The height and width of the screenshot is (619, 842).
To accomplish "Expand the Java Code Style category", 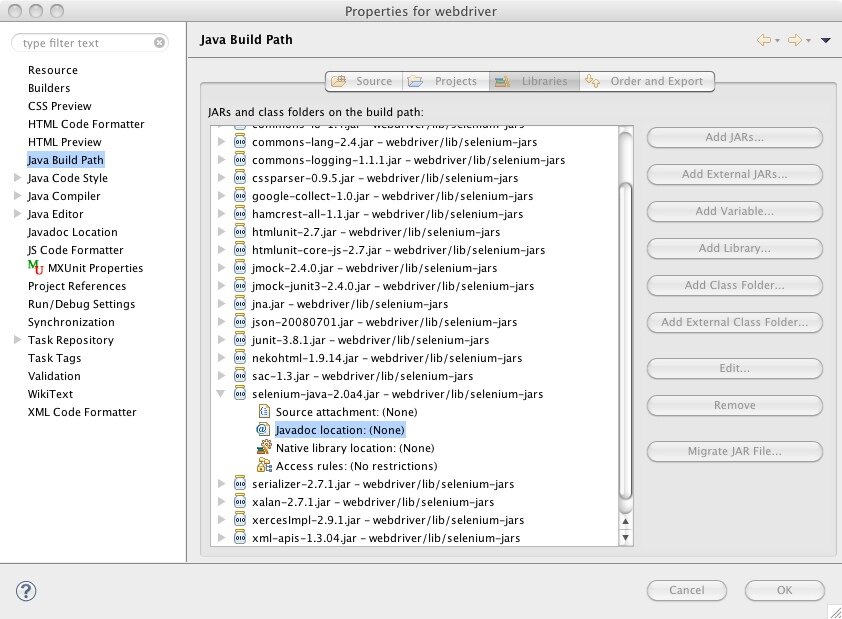I will [17, 178].
